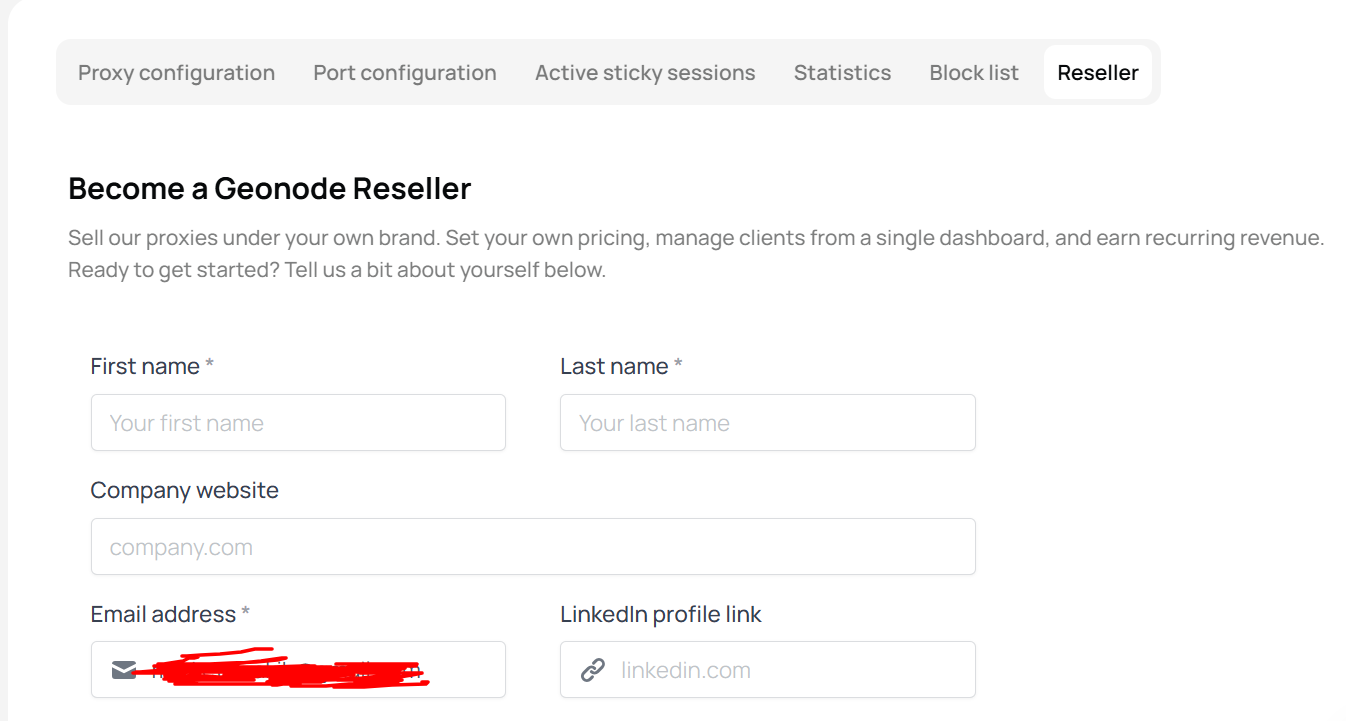Select the Reseller tab

pyautogui.click(x=1098, y=73)
